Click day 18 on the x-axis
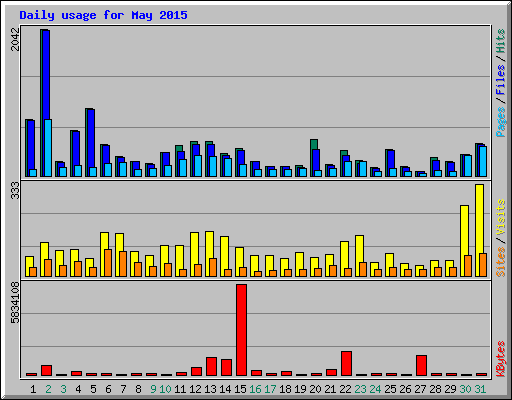This screenshot has width=512, height=400. tap(285, 389)
